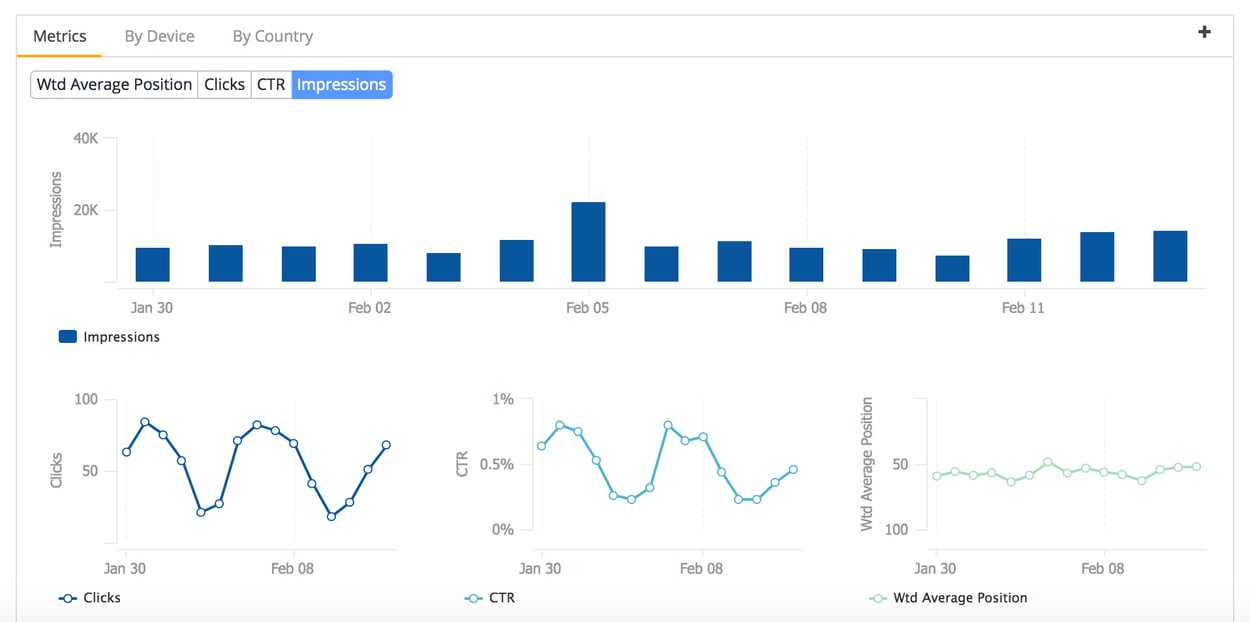
Task: Toggle the Impressions legend entry
Action: (x=109, y=337)
